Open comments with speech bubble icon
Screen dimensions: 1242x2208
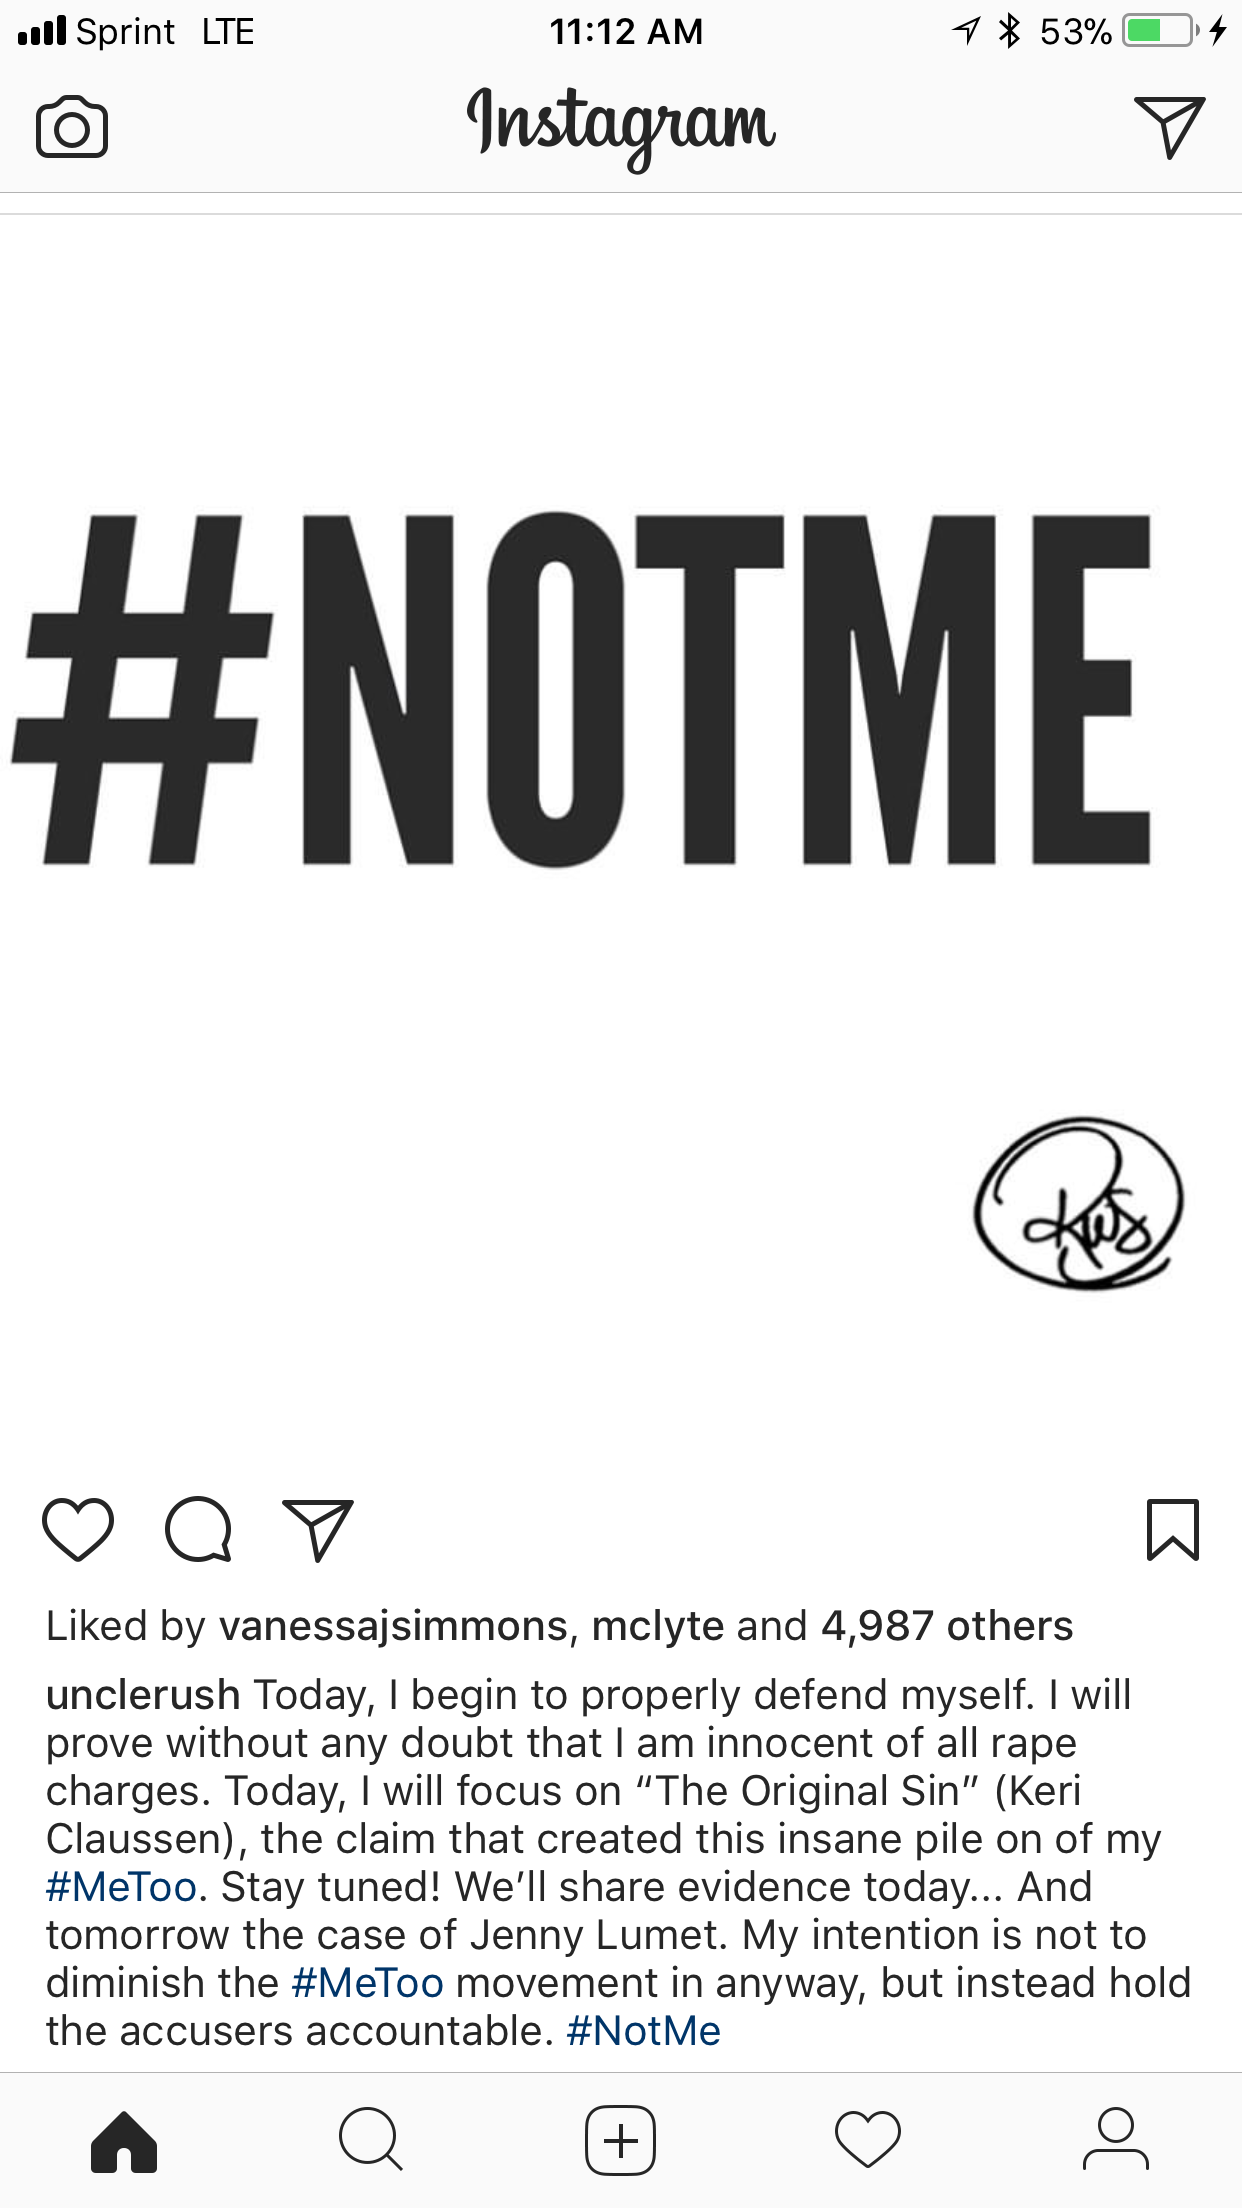pos(199,1529)
